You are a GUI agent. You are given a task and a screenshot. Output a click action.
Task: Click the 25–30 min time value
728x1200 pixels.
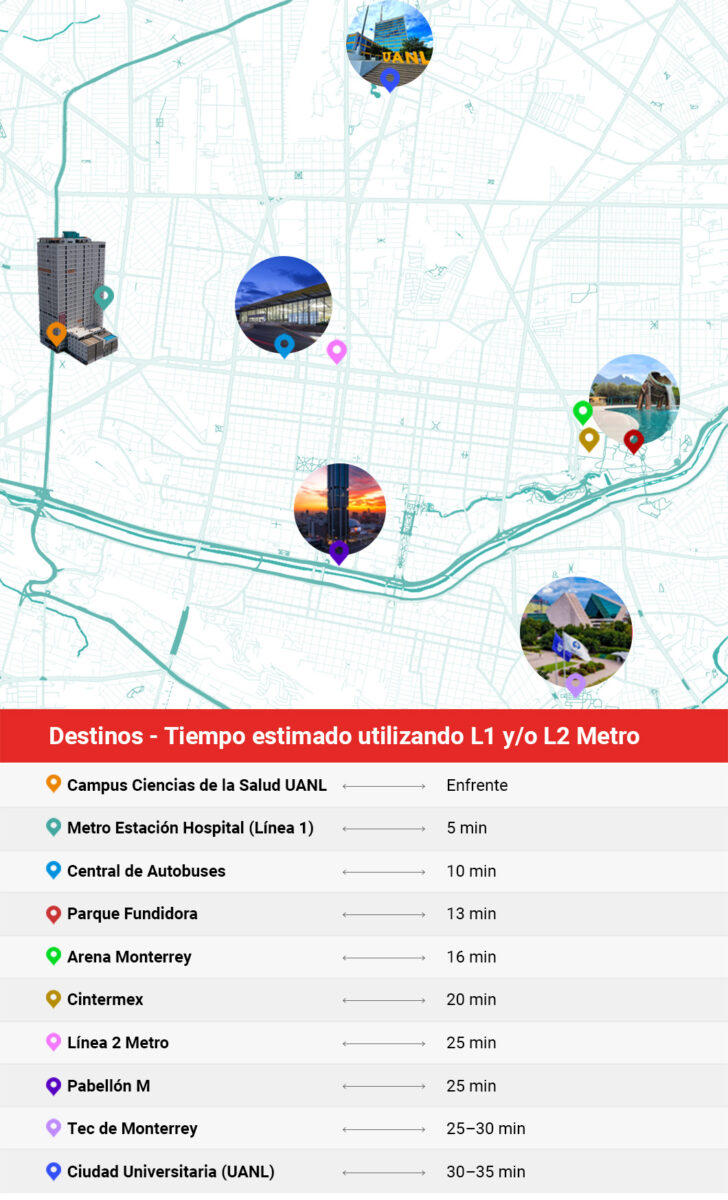[x=485, y=1128]
